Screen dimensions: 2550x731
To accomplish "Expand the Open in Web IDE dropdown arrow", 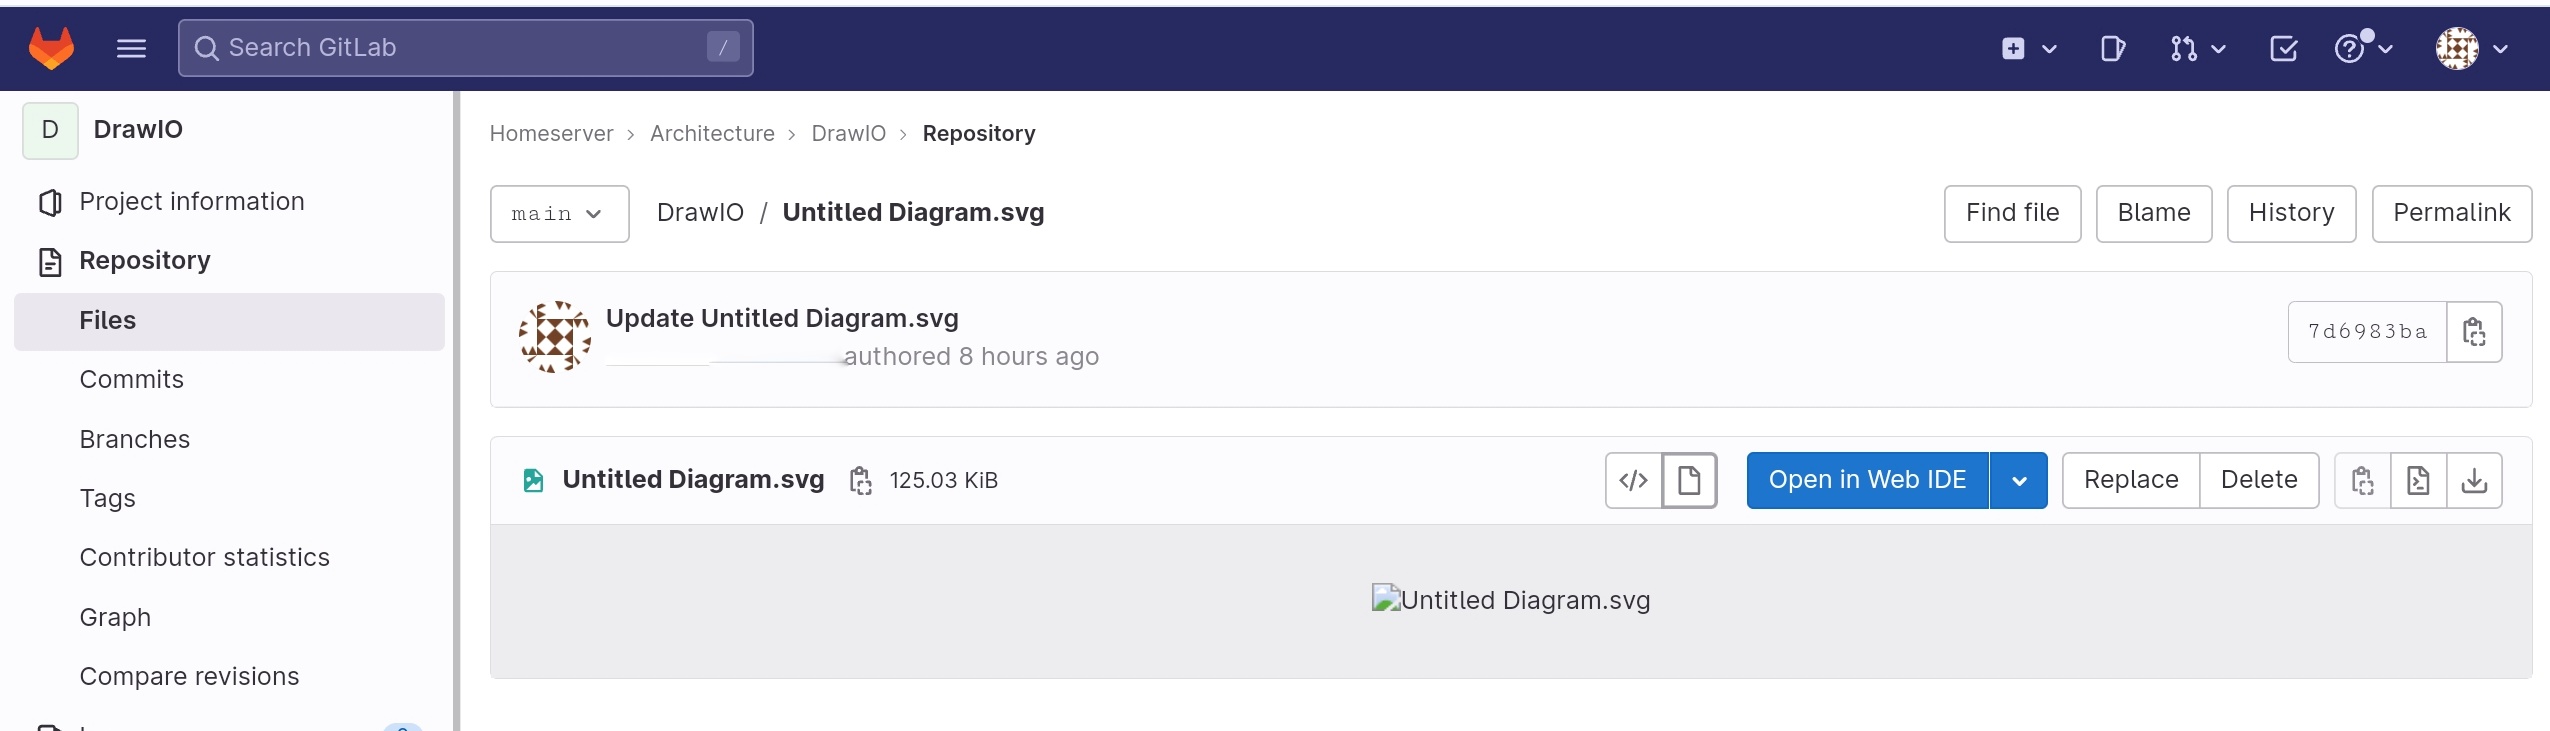I will (2019, 480).
